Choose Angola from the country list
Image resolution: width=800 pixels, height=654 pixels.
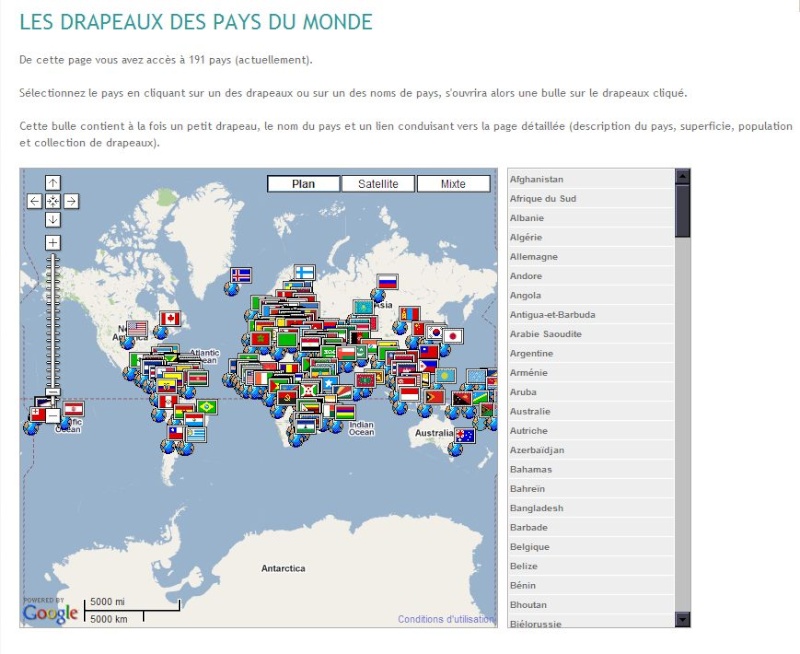coord(591,295)
